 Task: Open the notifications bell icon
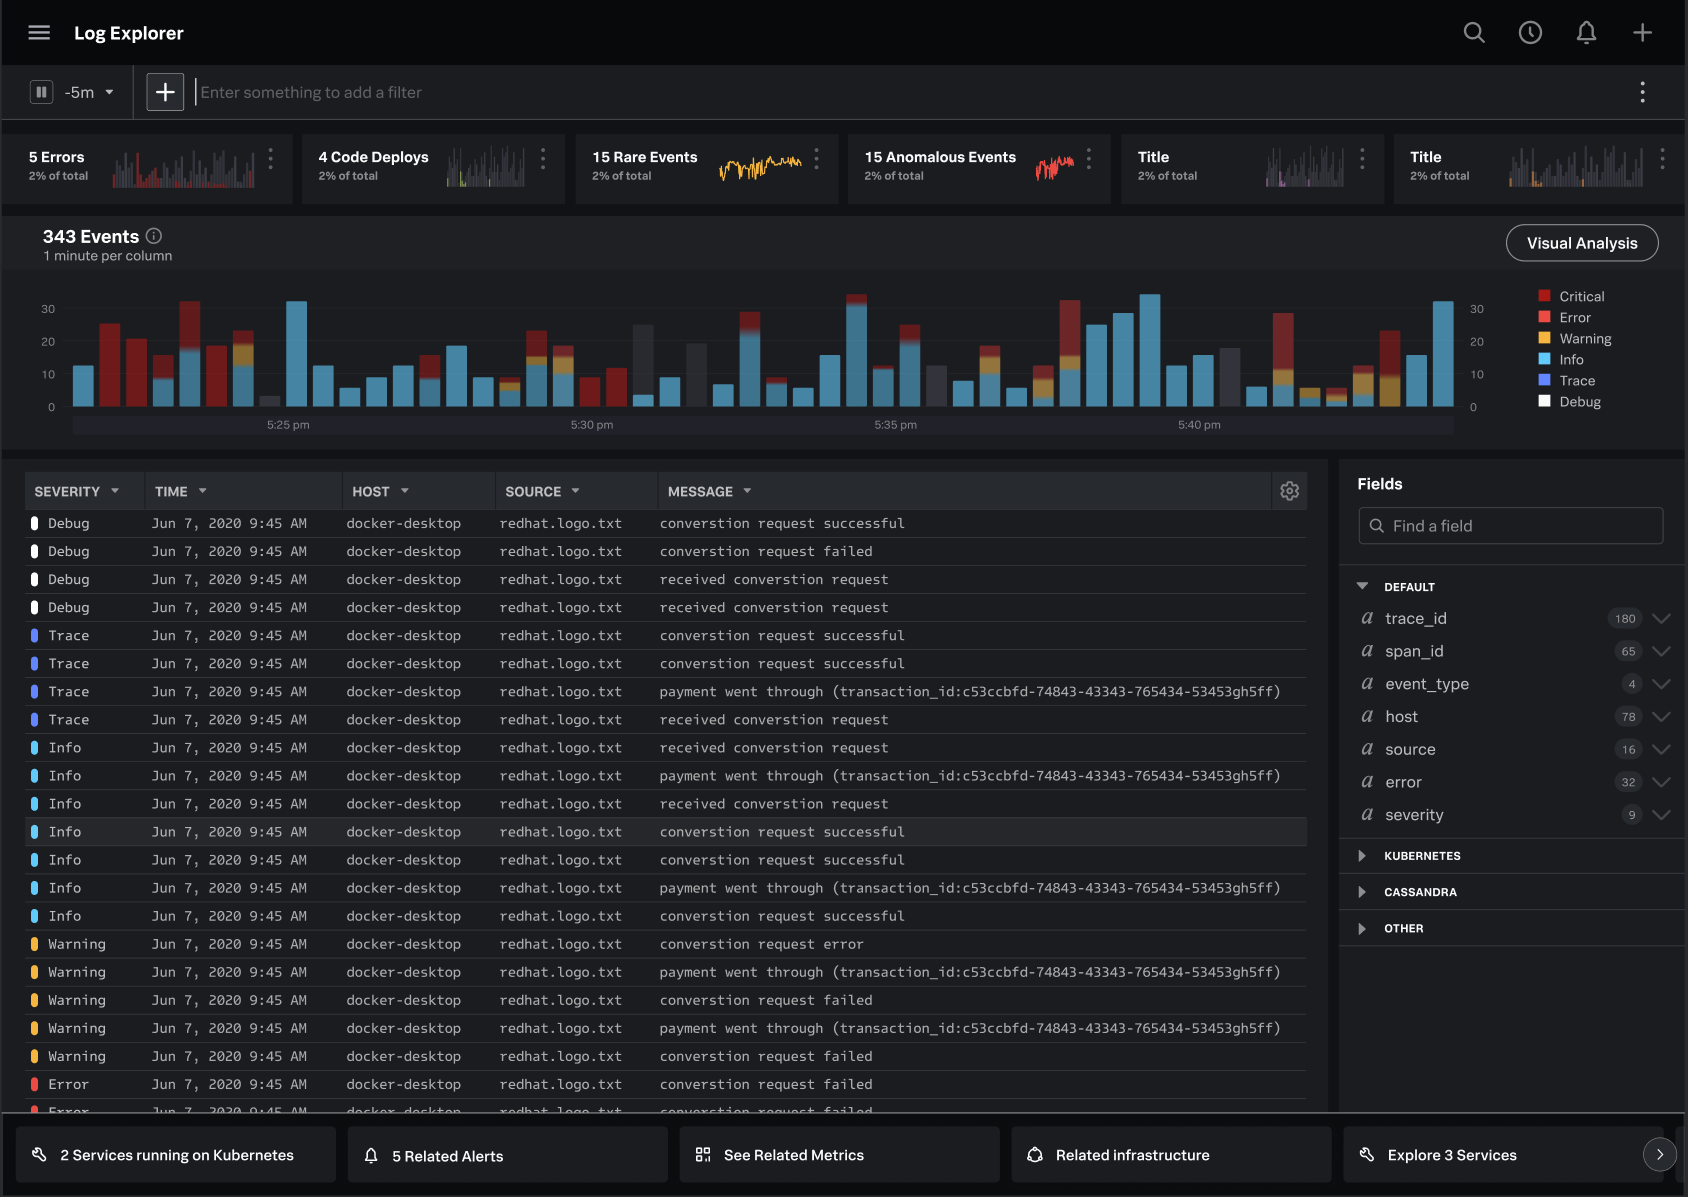coord(1586,33)
